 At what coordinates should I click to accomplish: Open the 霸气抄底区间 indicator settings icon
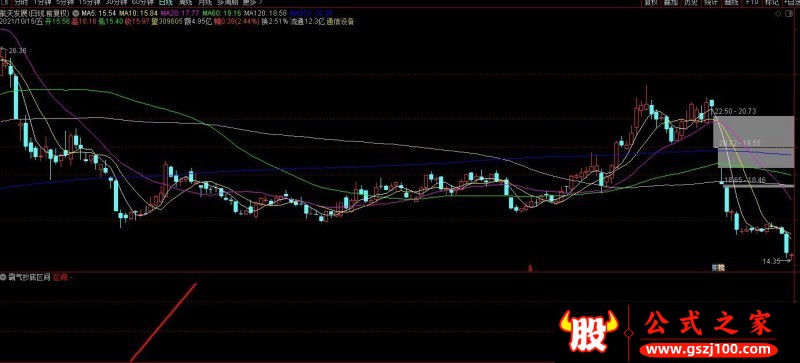3,277
